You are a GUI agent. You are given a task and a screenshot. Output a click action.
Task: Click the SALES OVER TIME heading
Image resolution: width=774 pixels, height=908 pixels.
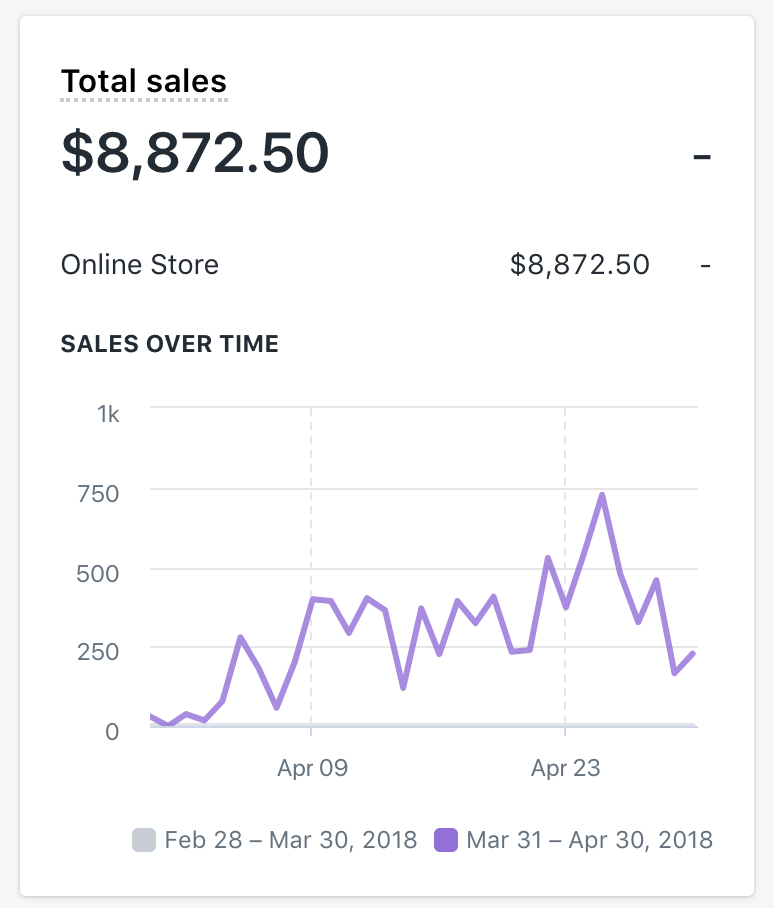click(x=170, y=345)
